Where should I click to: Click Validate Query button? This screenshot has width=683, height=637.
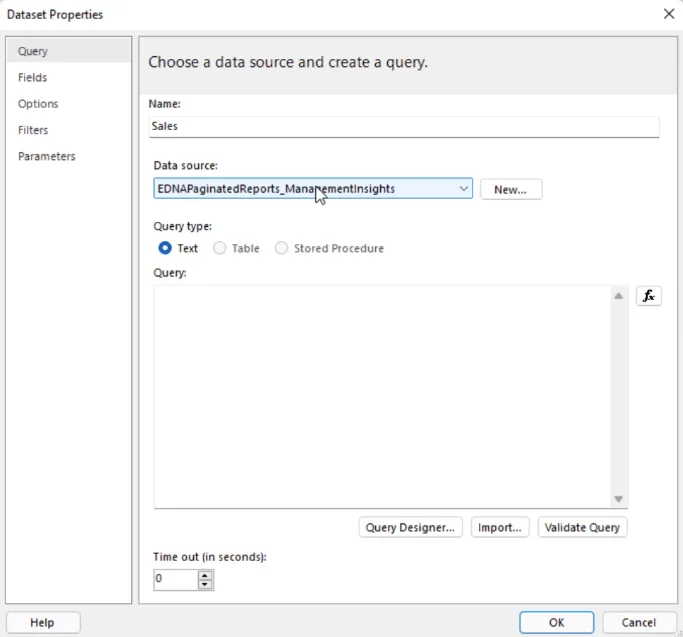[582, 527]
